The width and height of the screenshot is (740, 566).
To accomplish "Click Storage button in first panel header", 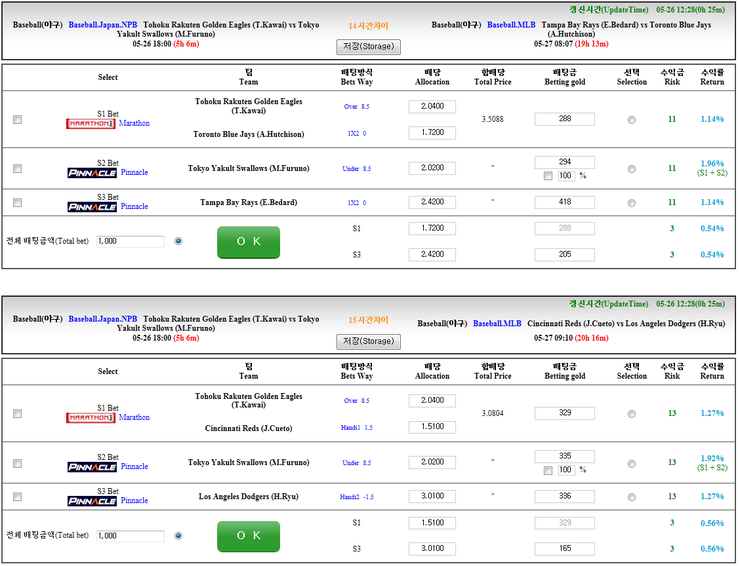I will (x=369, y=47).
